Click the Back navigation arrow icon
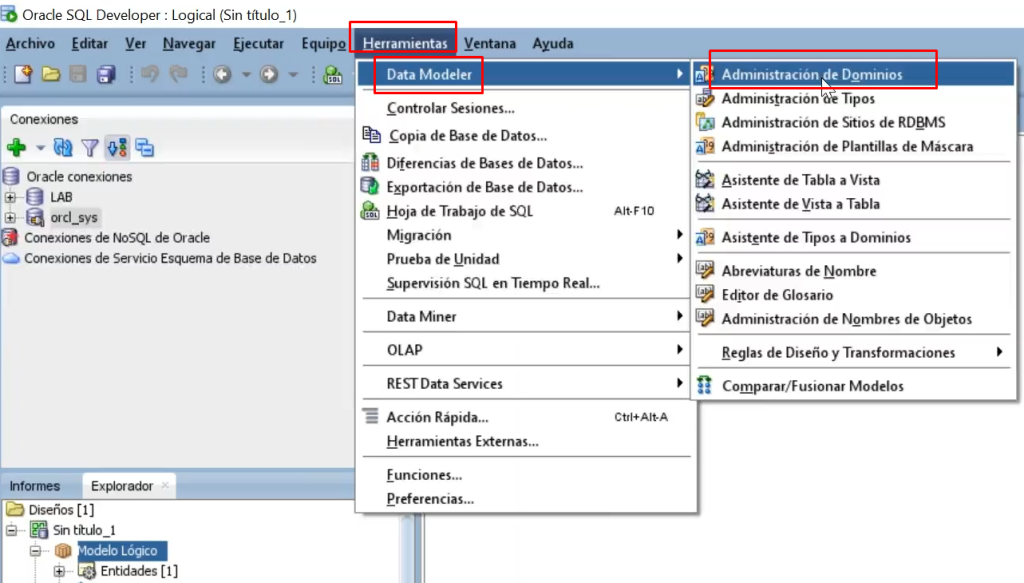1024x583 pixels. coord(222,74)
